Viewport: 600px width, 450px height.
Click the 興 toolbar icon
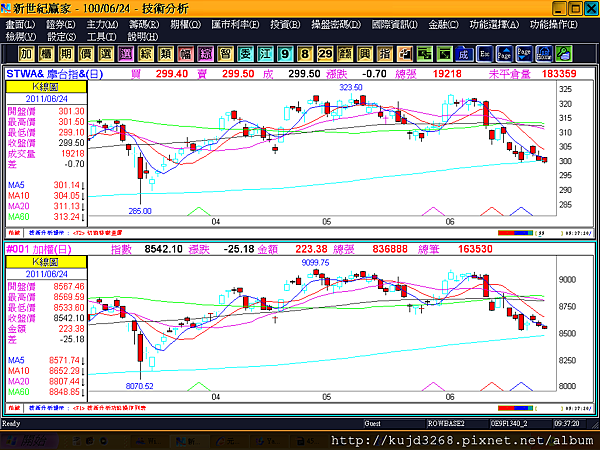[x=365, y=54]
